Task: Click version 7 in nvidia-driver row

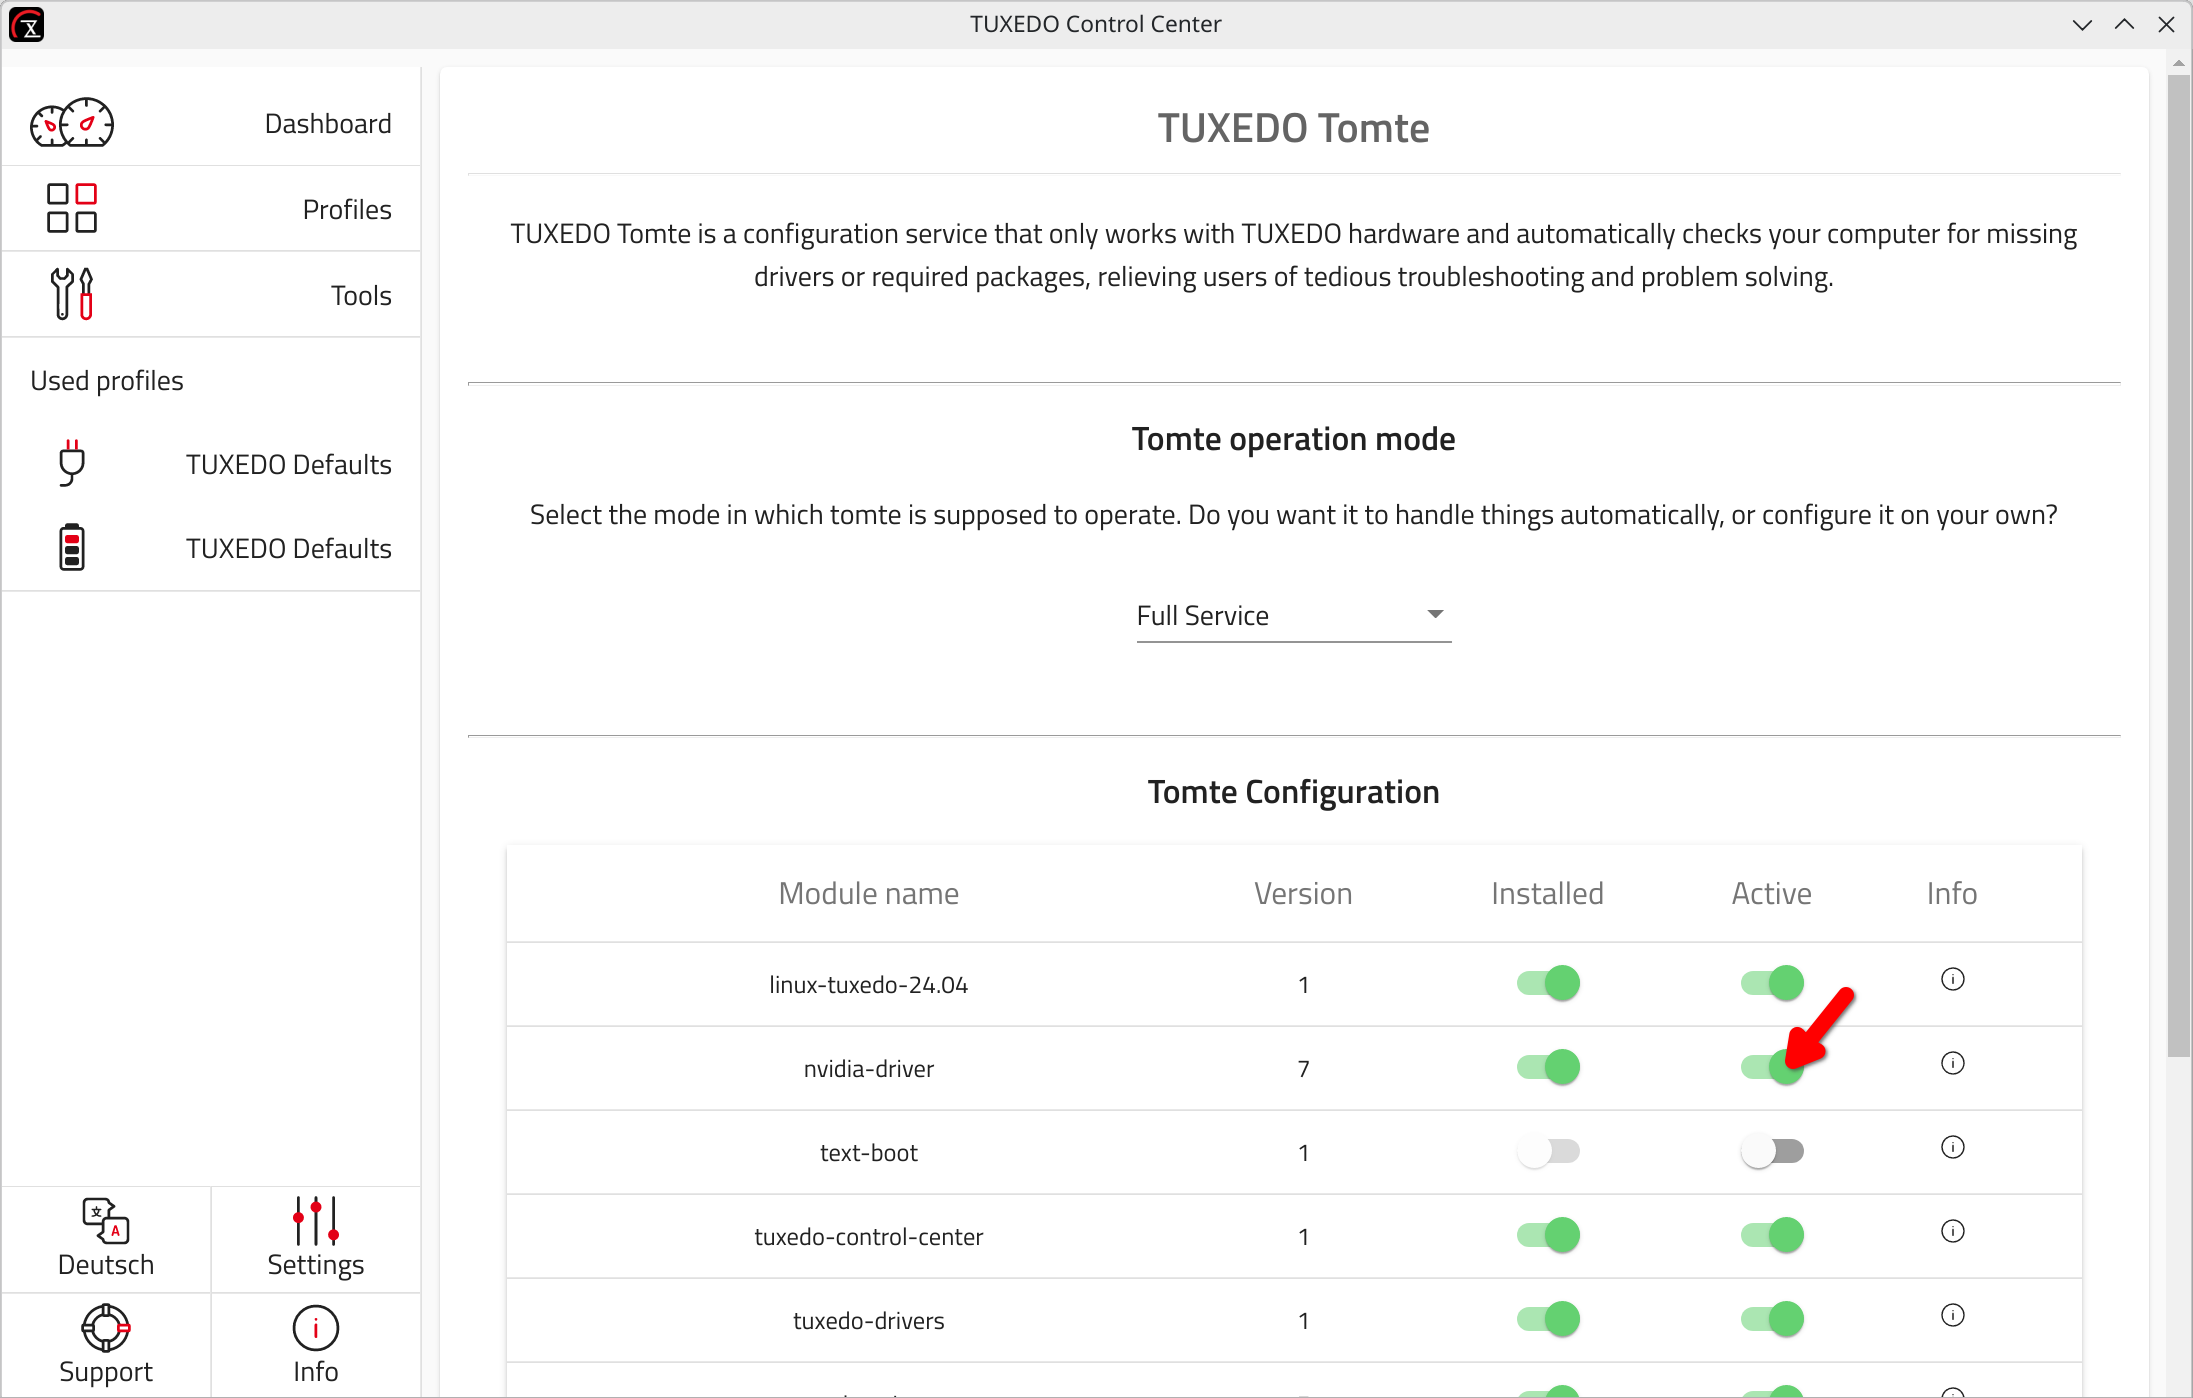Action: coord(1303,1069)
